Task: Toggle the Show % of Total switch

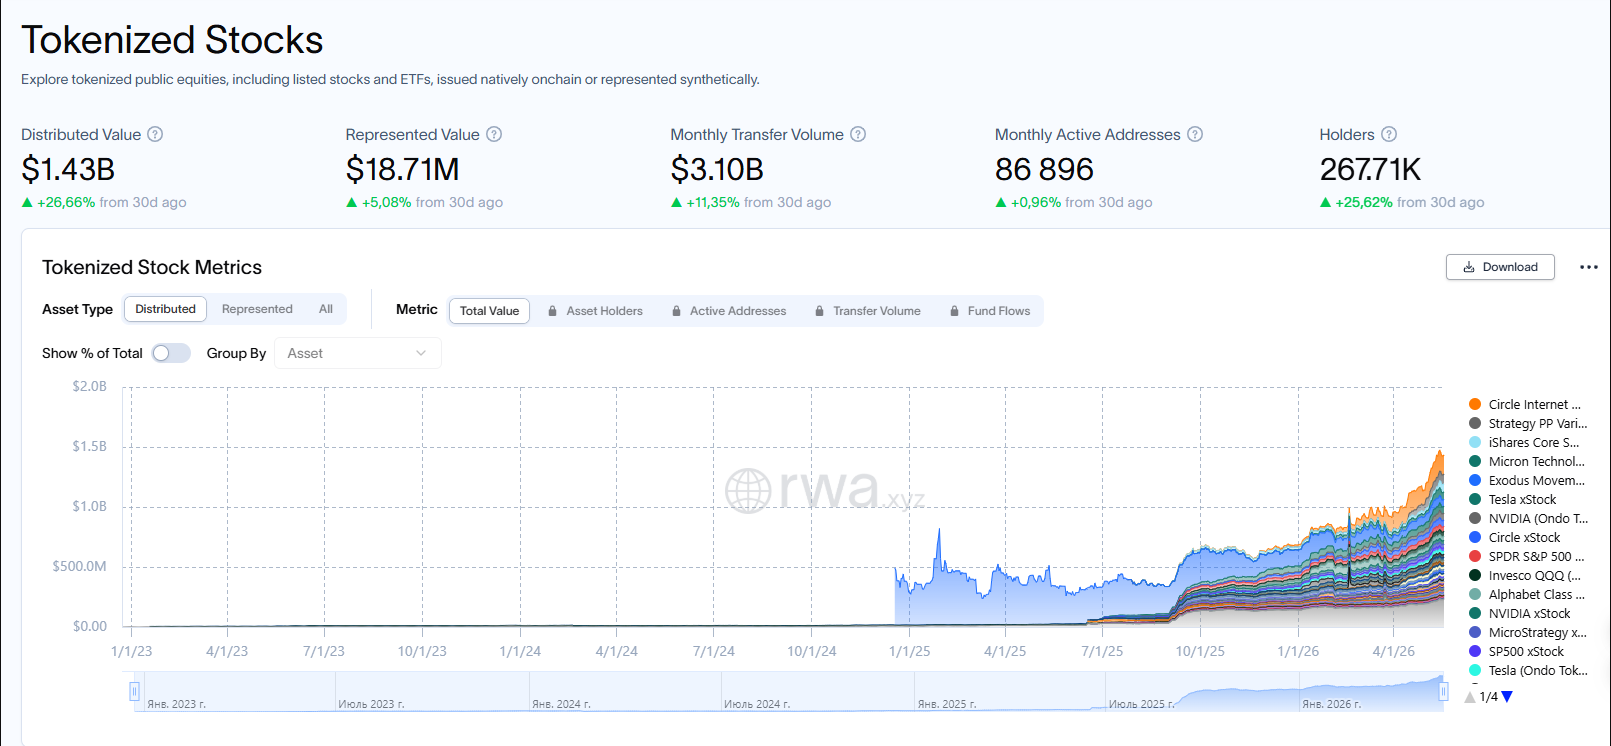Action: pos(171,353)
